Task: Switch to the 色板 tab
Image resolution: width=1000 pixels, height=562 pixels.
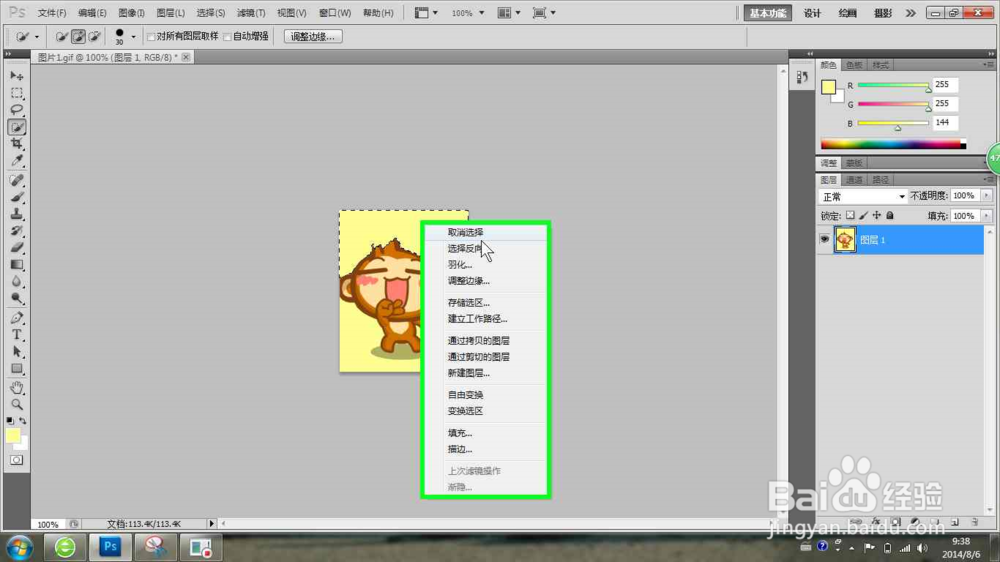Action: (x=854, y=65)
